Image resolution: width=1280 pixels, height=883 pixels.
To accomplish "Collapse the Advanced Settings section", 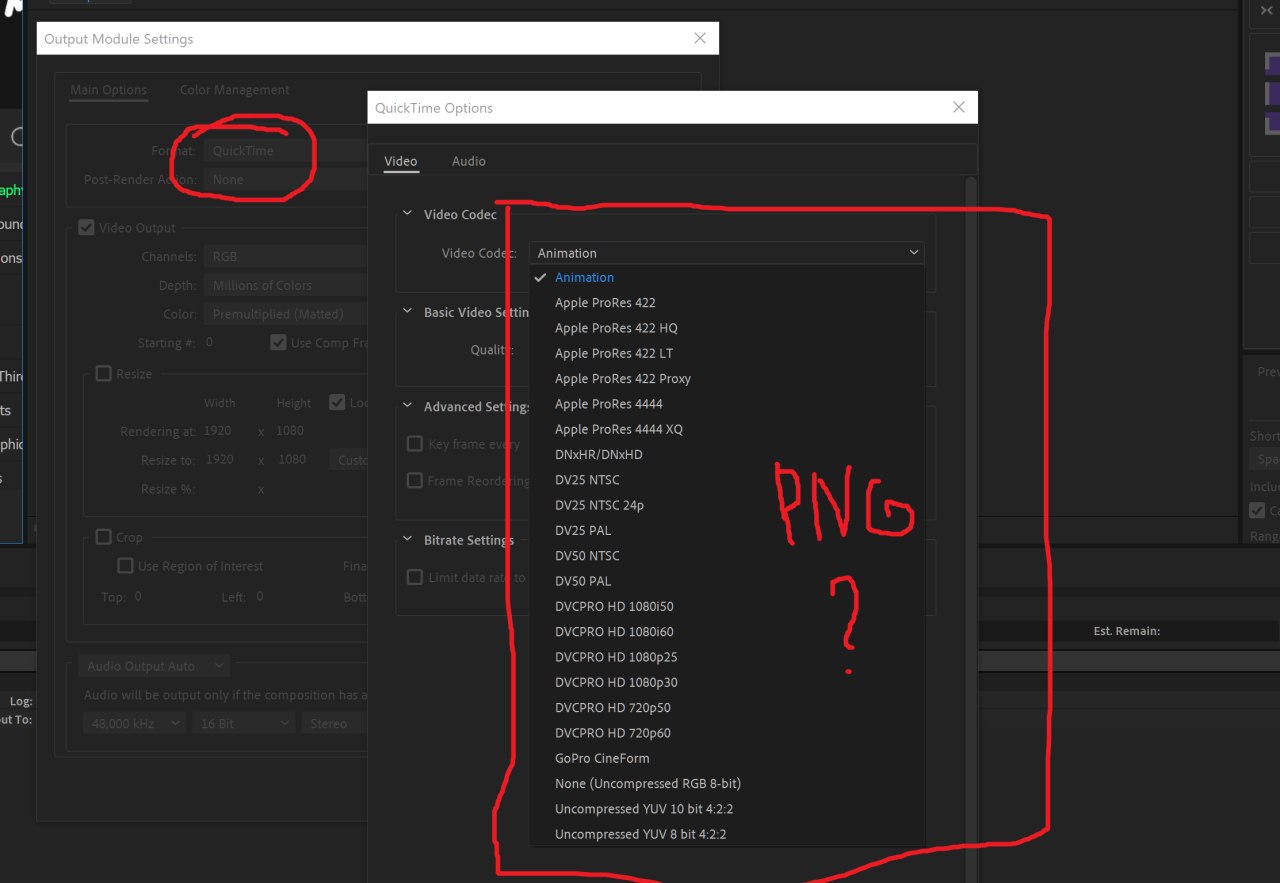I will pos(407,406).
